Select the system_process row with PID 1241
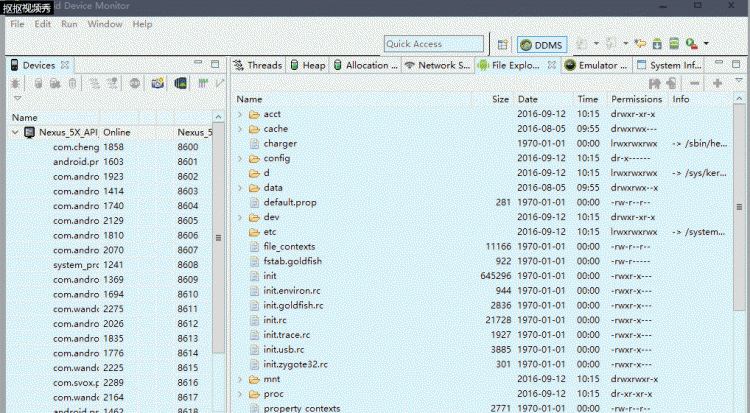Image resolution: width=750 pixels, height=413 pixels. (110, 265)
